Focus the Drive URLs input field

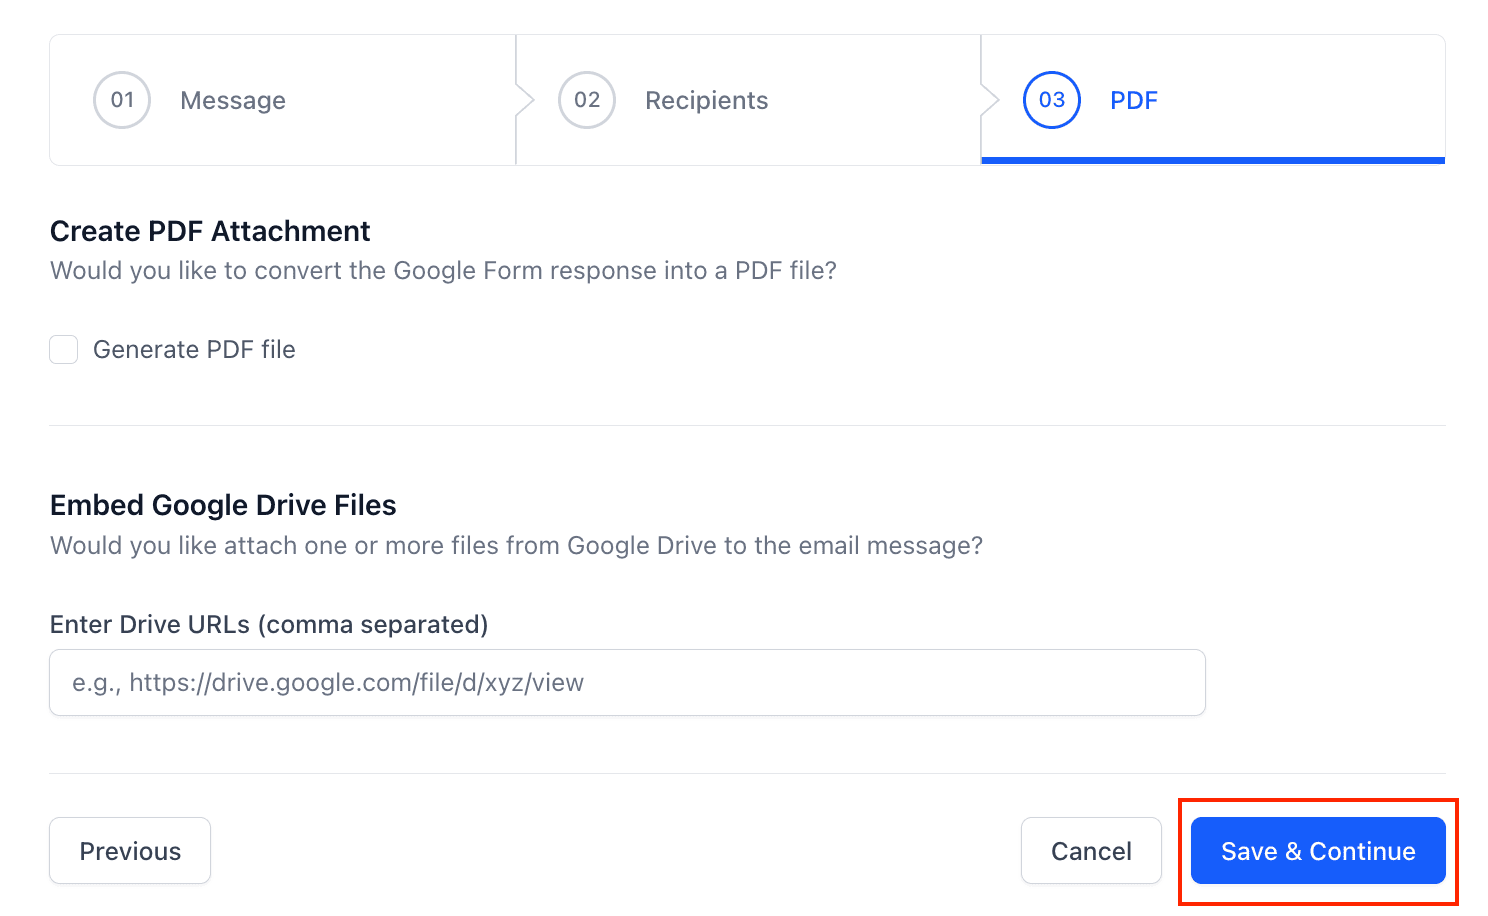[627, 683]
